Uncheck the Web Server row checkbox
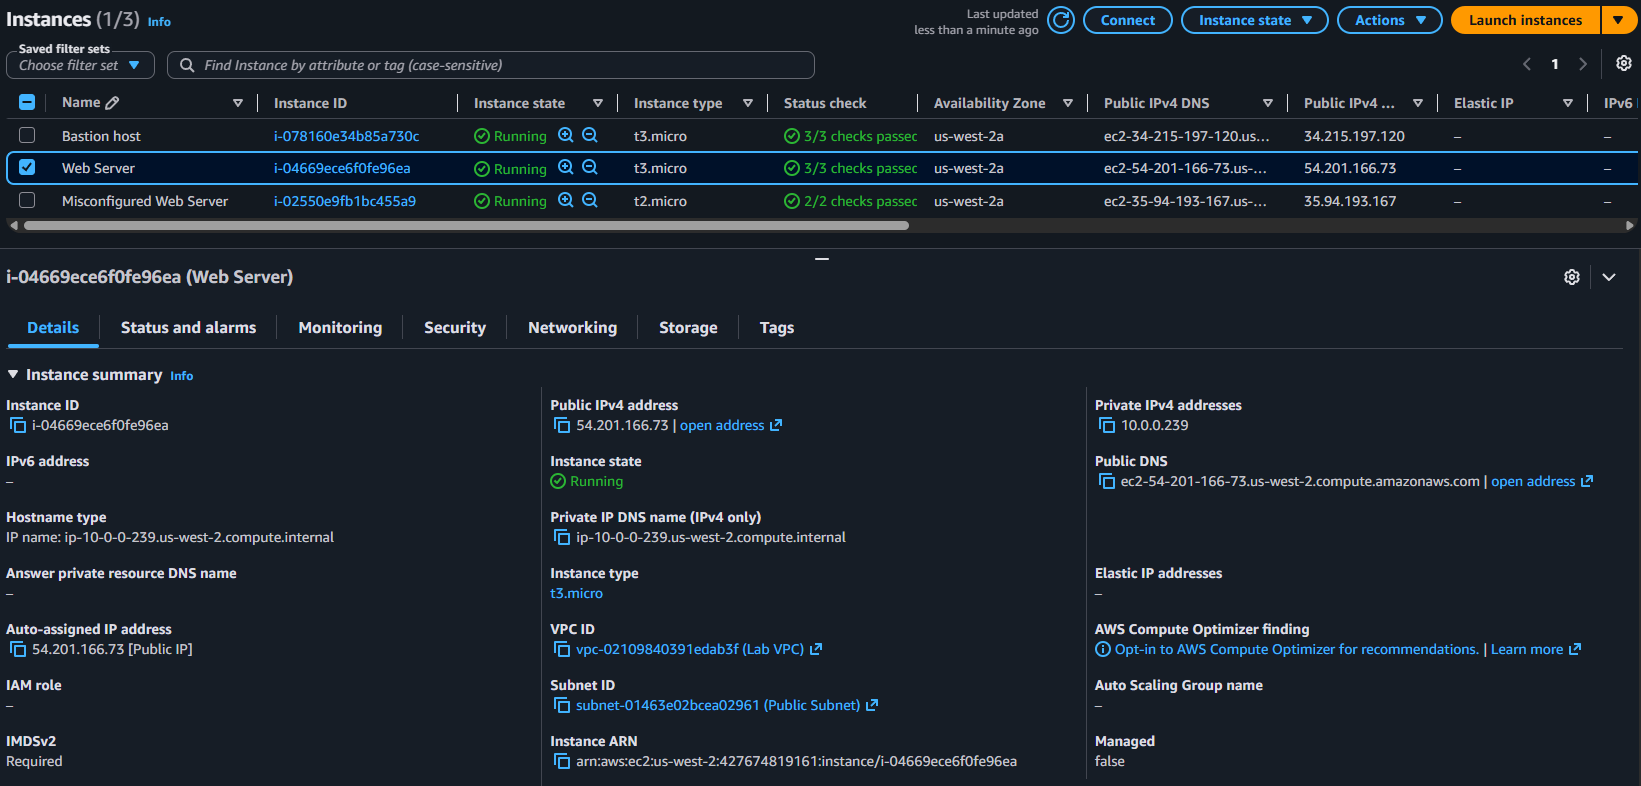Viewport: 1641px width, 786px height. click(x=27, y=167)
